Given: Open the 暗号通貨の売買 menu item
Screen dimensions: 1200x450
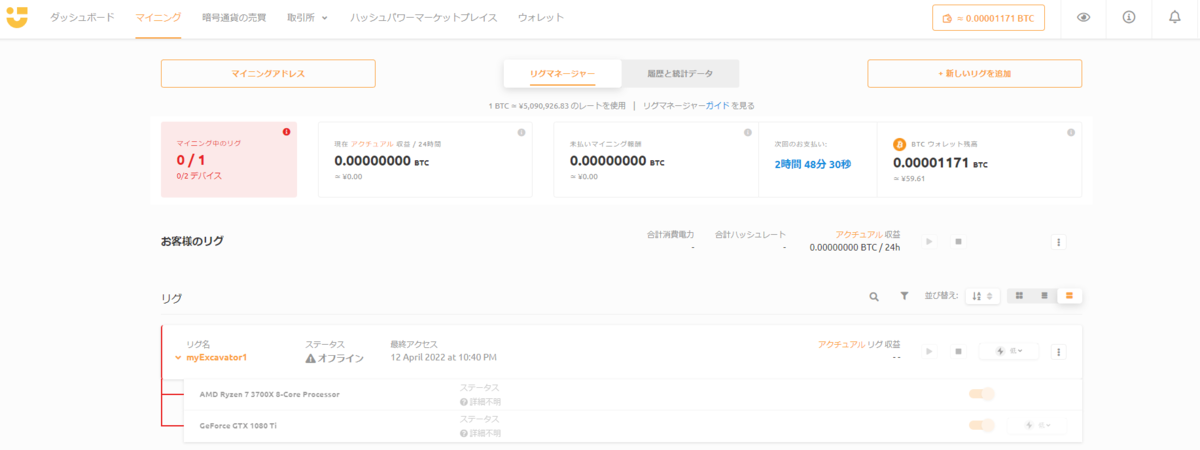Looking at the screenshot, I should click(x=233, y=18).
